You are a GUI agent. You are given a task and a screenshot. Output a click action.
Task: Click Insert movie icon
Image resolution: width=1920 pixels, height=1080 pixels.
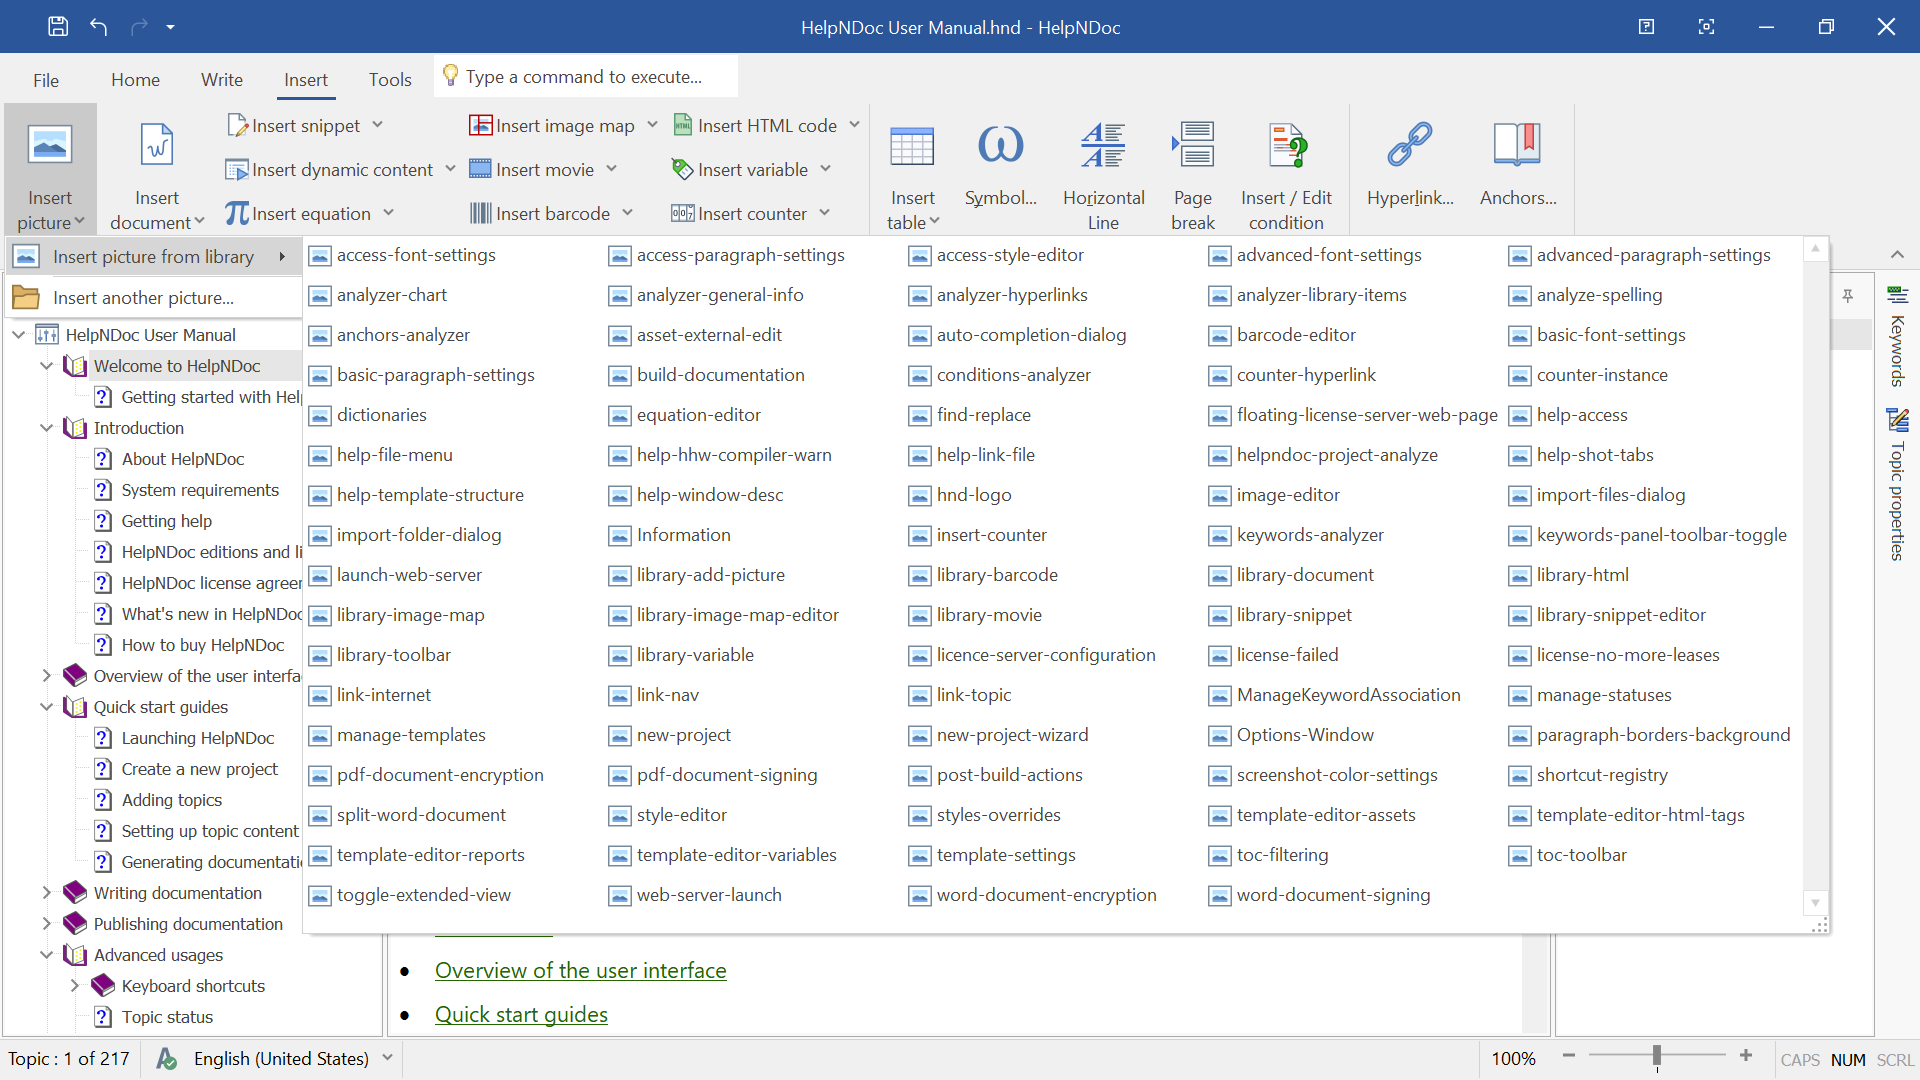point(481,169)
